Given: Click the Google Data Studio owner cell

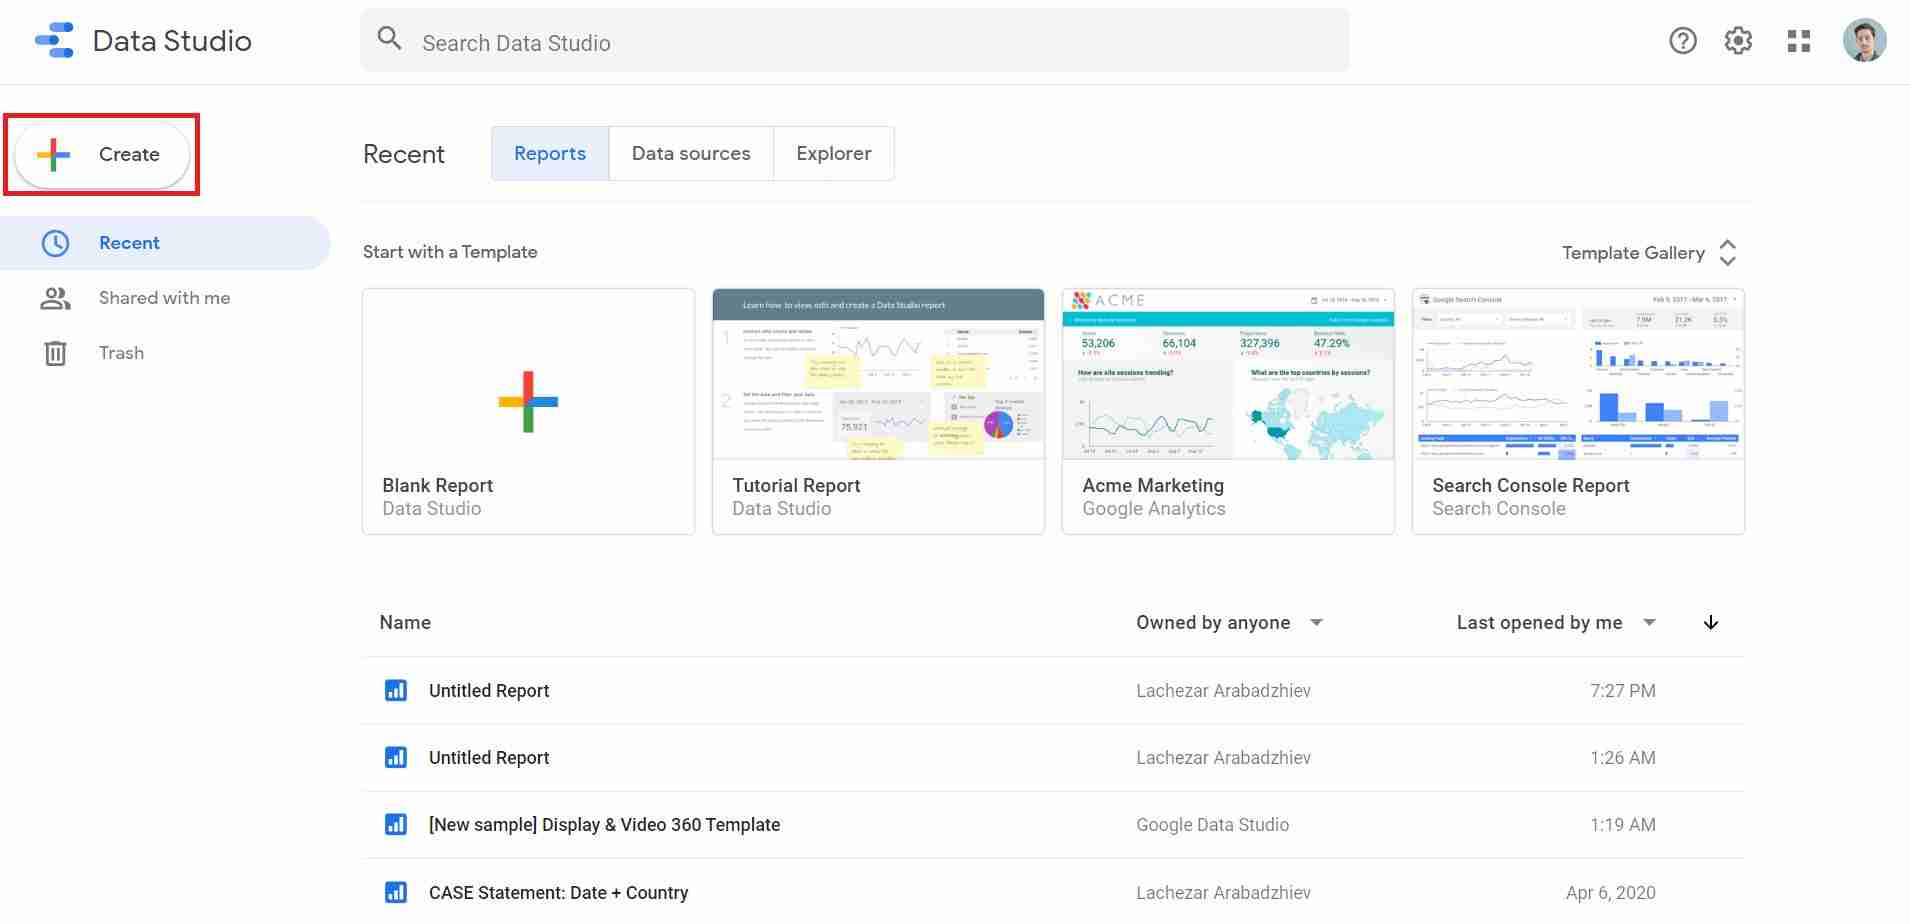Looking at the screenshot, I should coord(1212,825).
